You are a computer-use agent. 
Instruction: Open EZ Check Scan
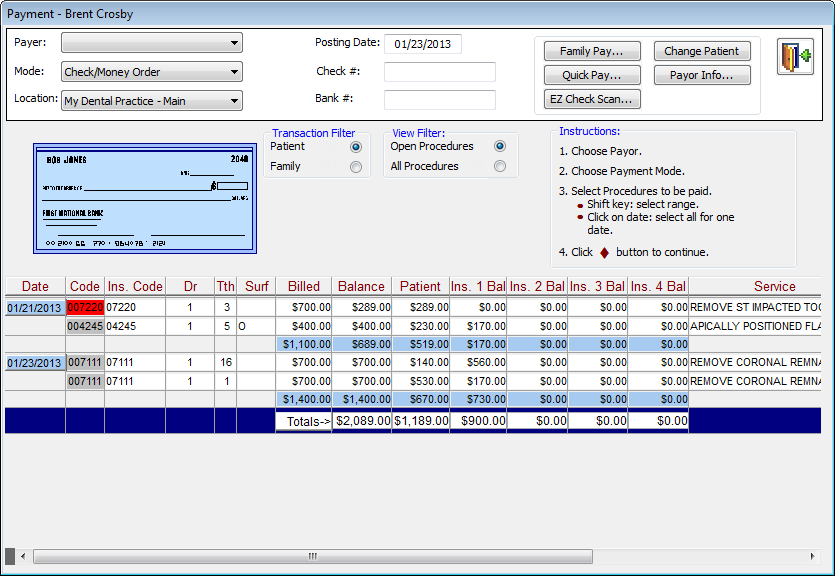pos(592,99)
